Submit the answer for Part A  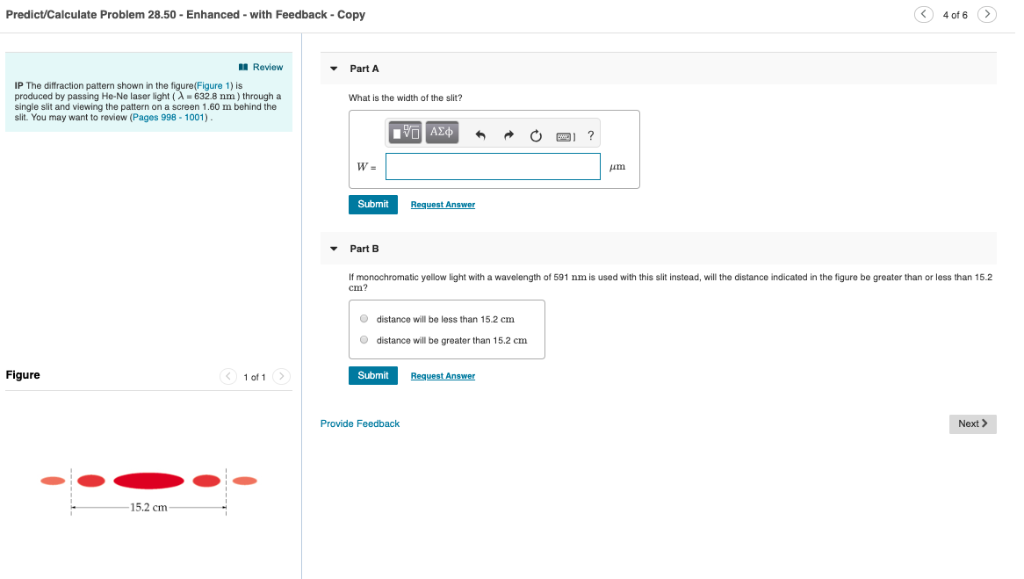372,204
